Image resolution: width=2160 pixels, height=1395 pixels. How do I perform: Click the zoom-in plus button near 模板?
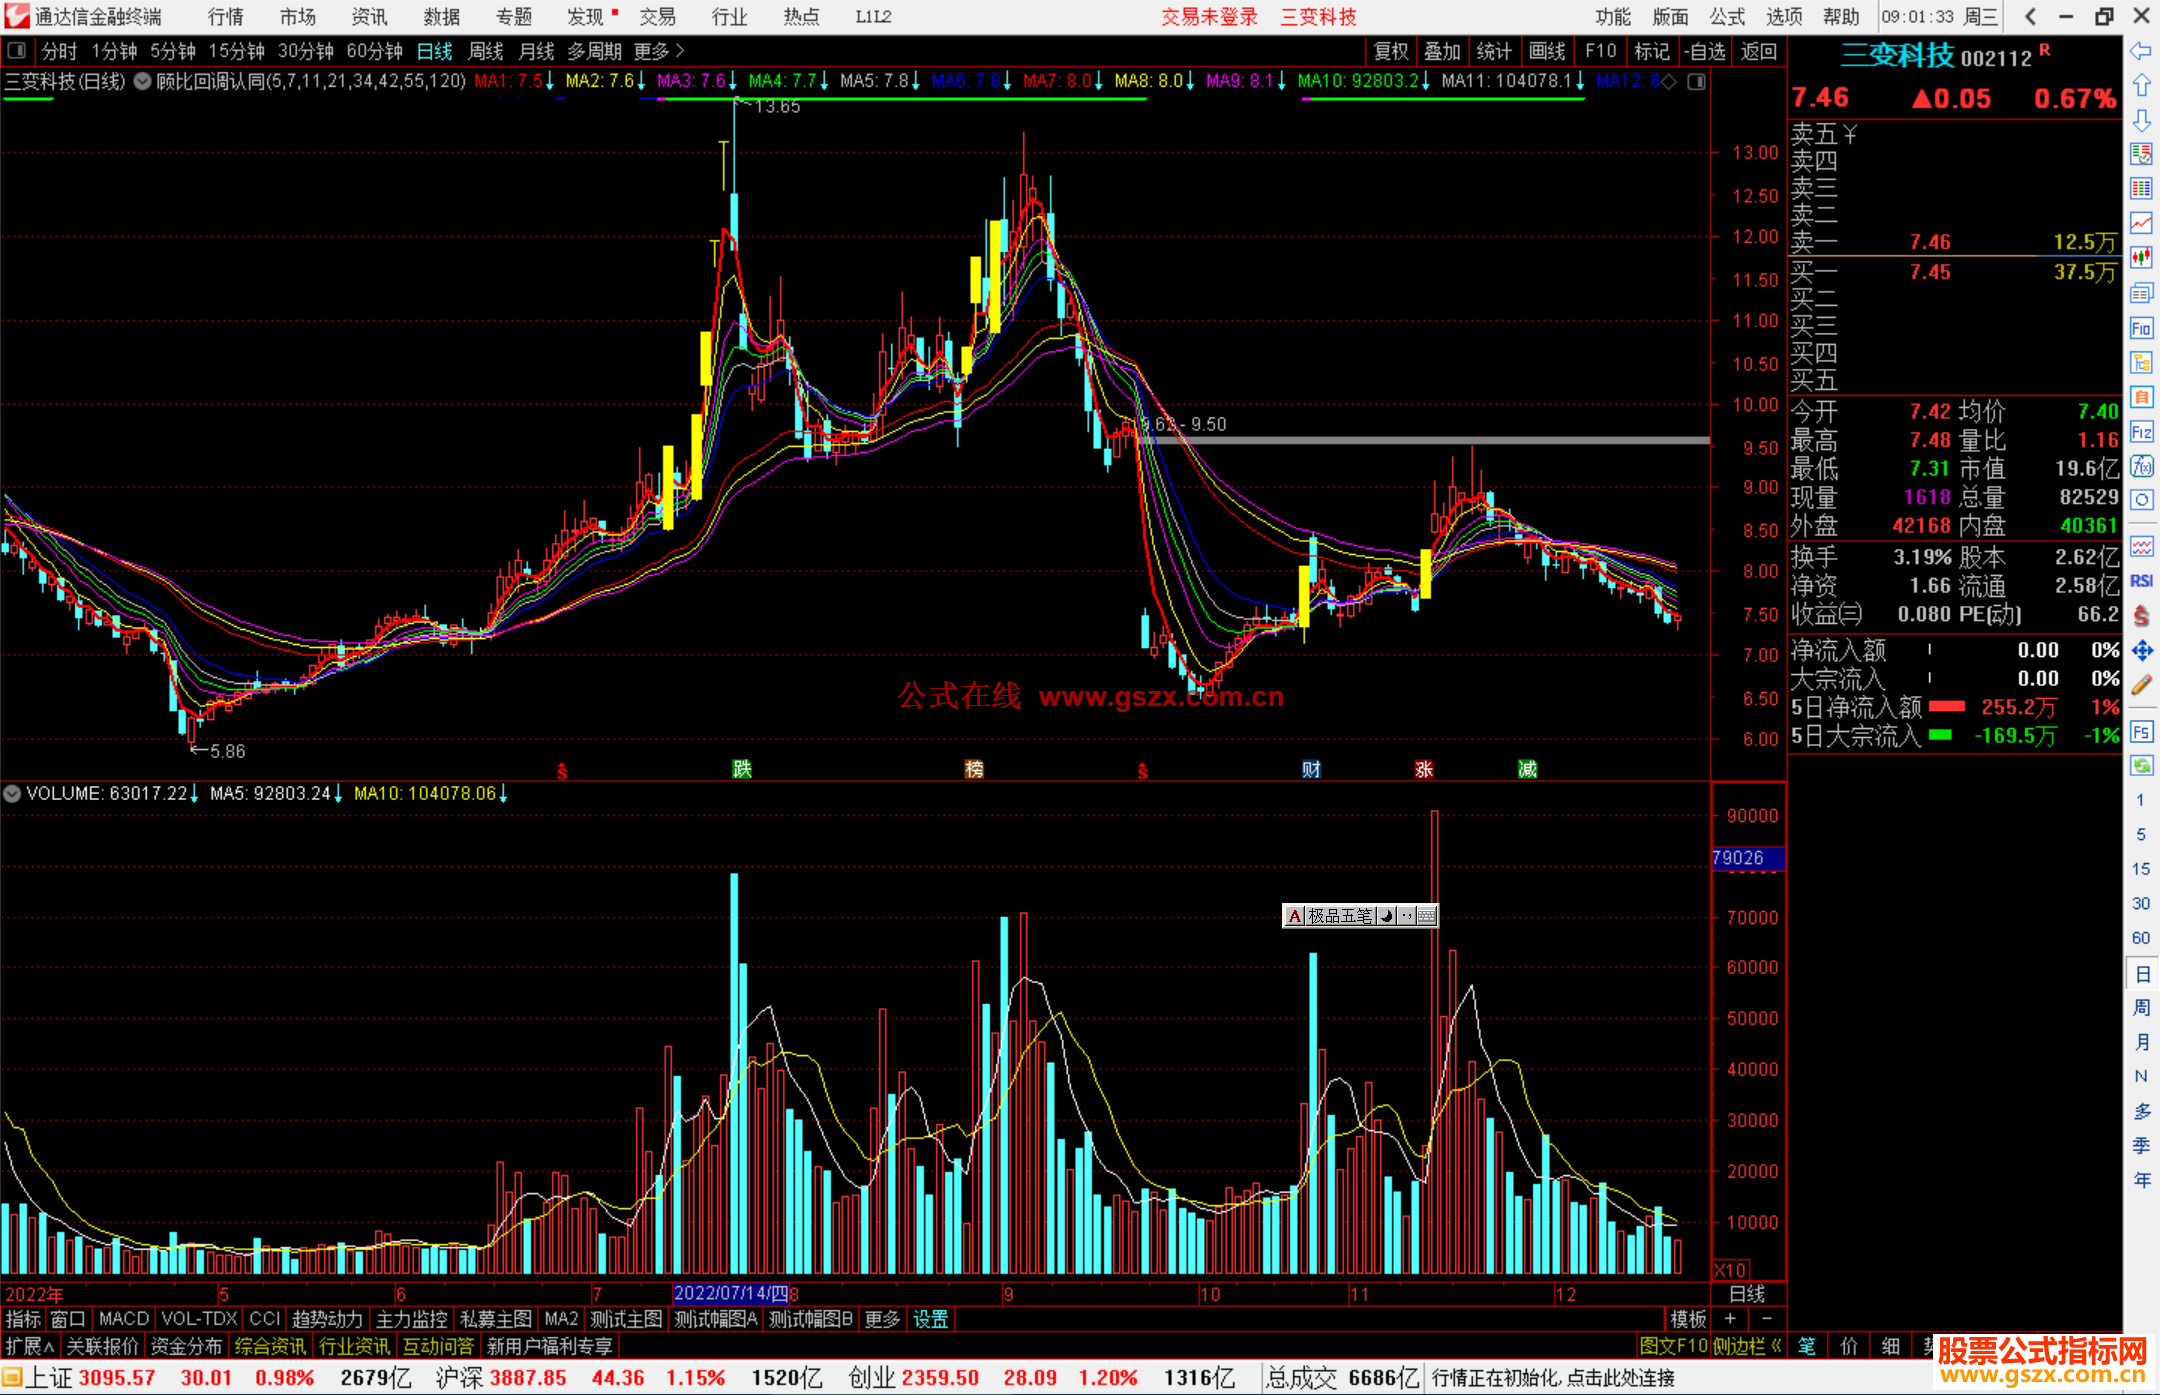coord(1731,1320)
